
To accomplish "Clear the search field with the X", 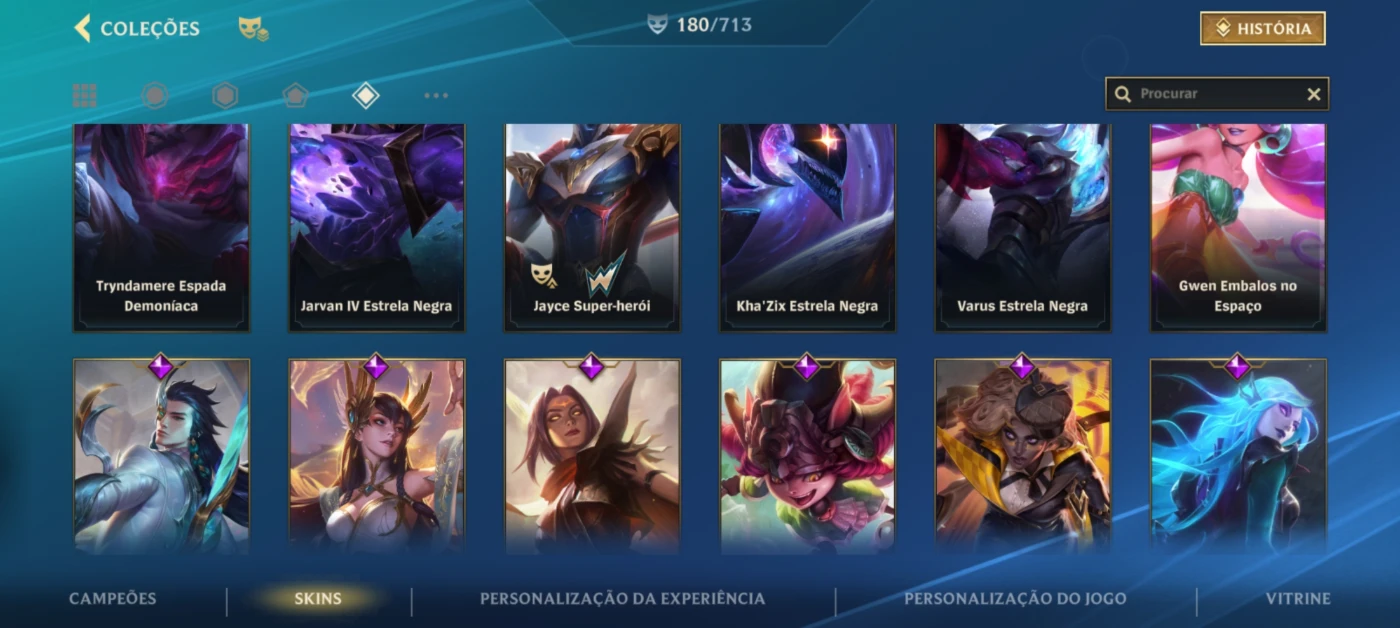I will [x=1314, y=94].
